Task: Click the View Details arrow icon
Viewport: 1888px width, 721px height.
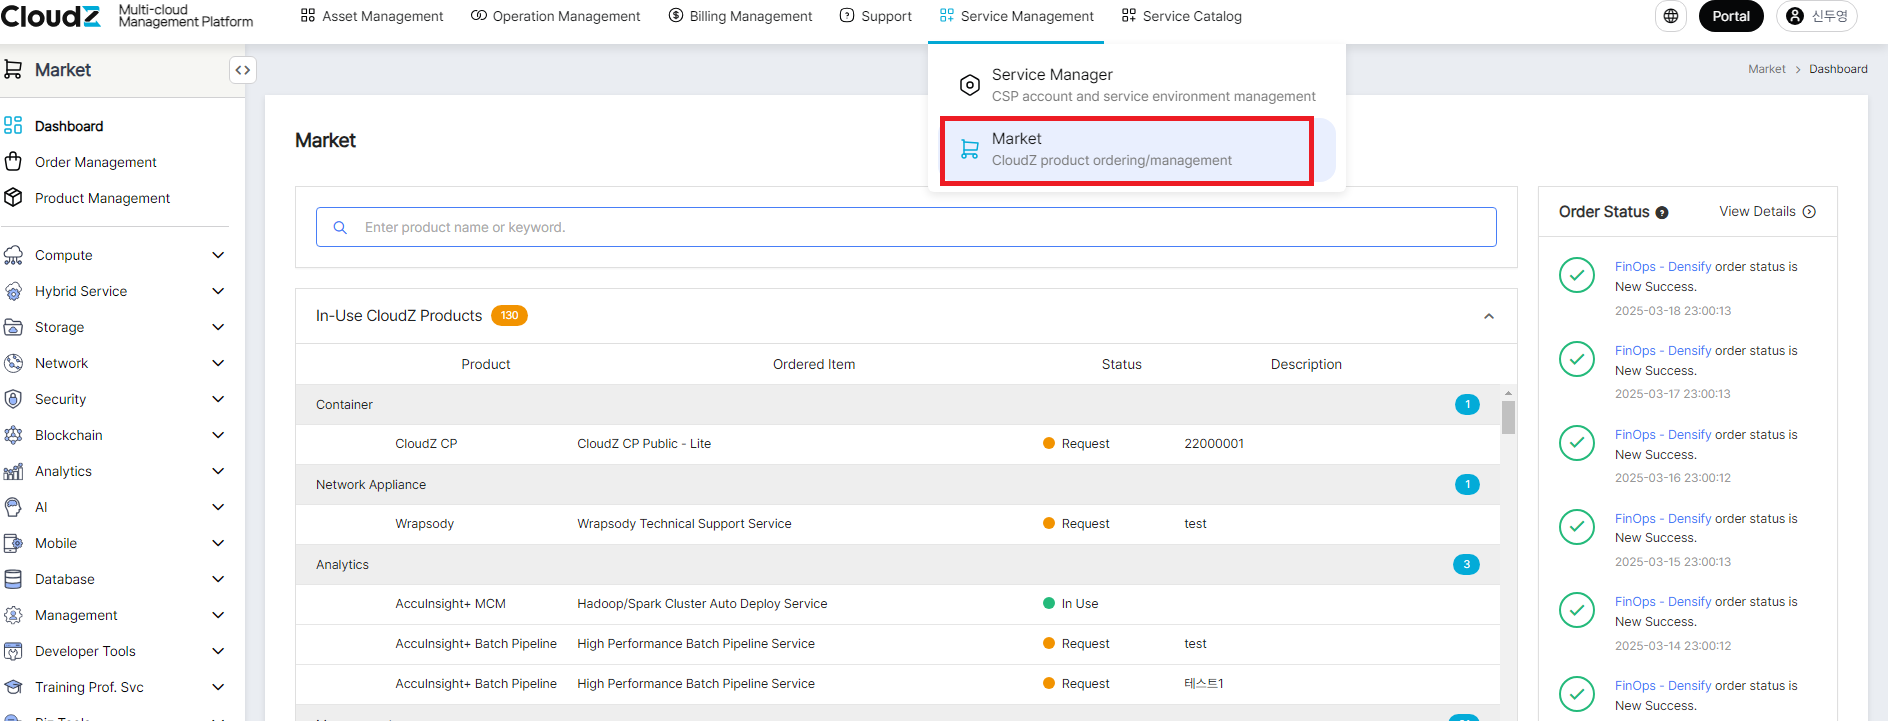Action: (1809, 212)
